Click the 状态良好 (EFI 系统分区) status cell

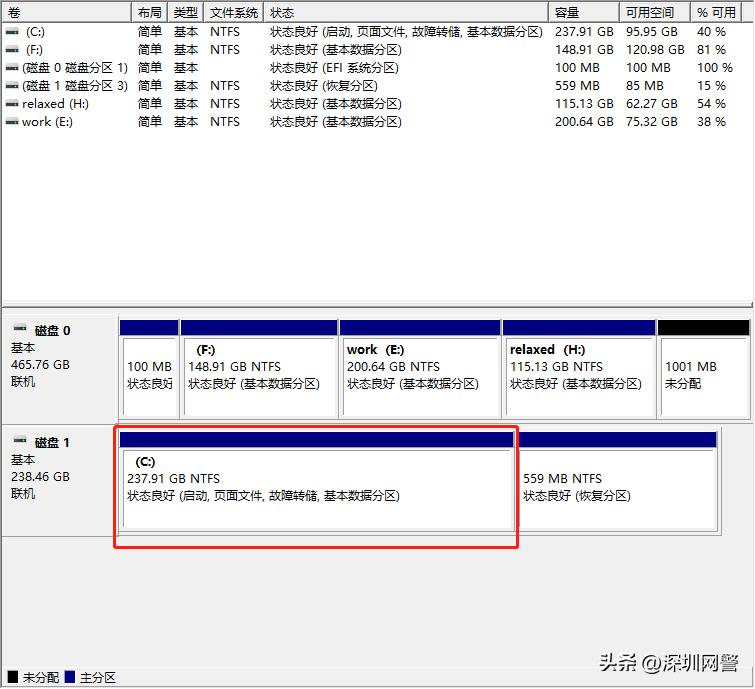(334, 68)
